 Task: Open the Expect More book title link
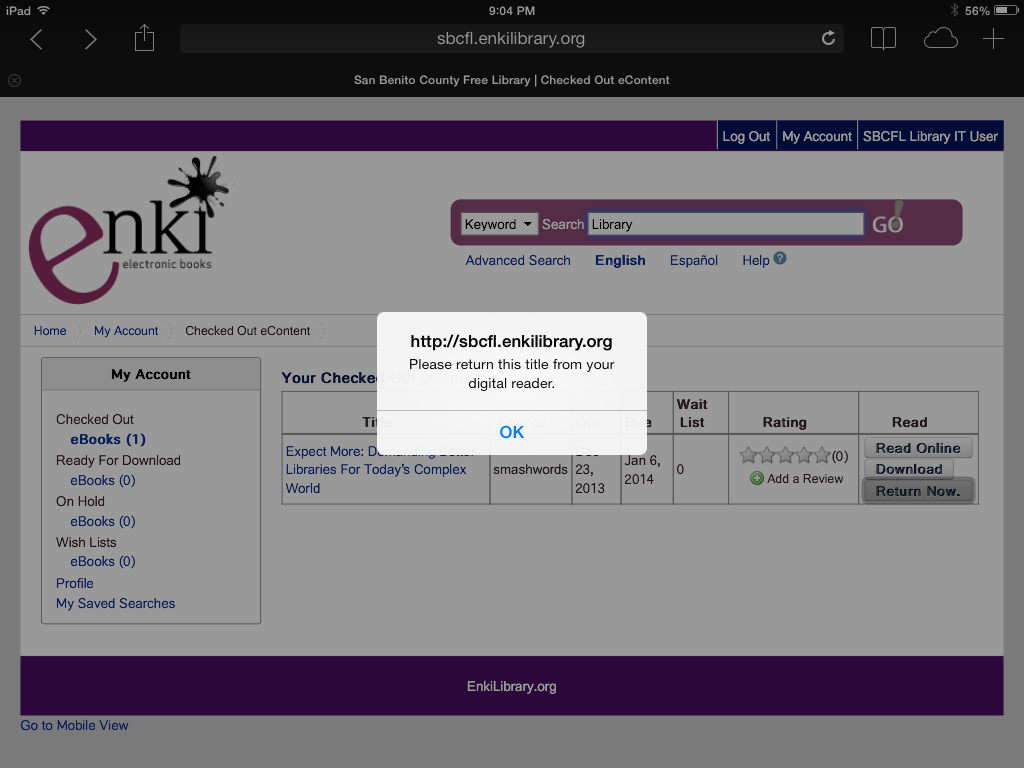(x=379, y=470)
